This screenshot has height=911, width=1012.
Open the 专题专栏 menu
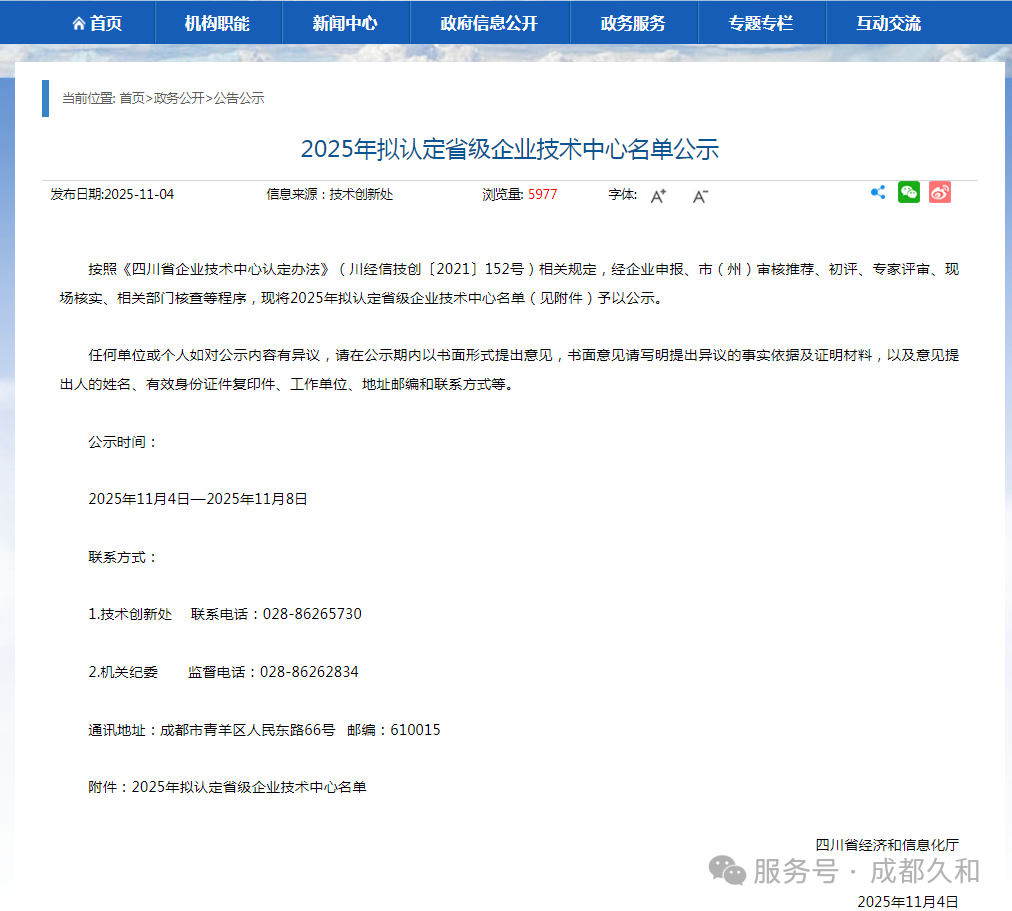[x=761, y=22]
